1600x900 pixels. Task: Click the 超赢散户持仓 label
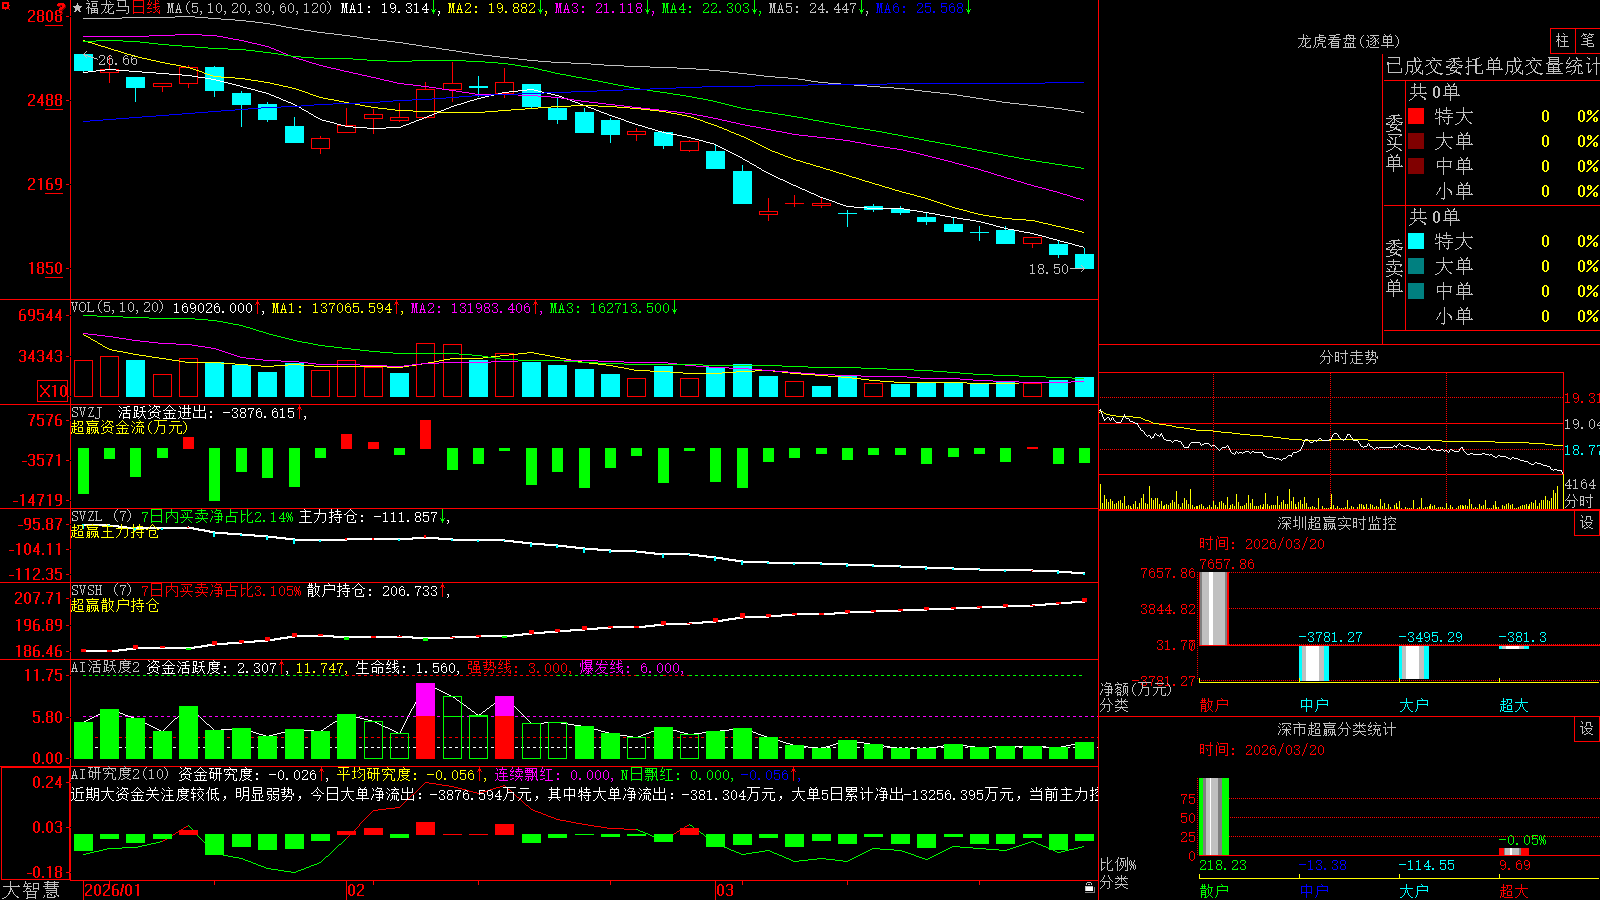tap(115, 605)
